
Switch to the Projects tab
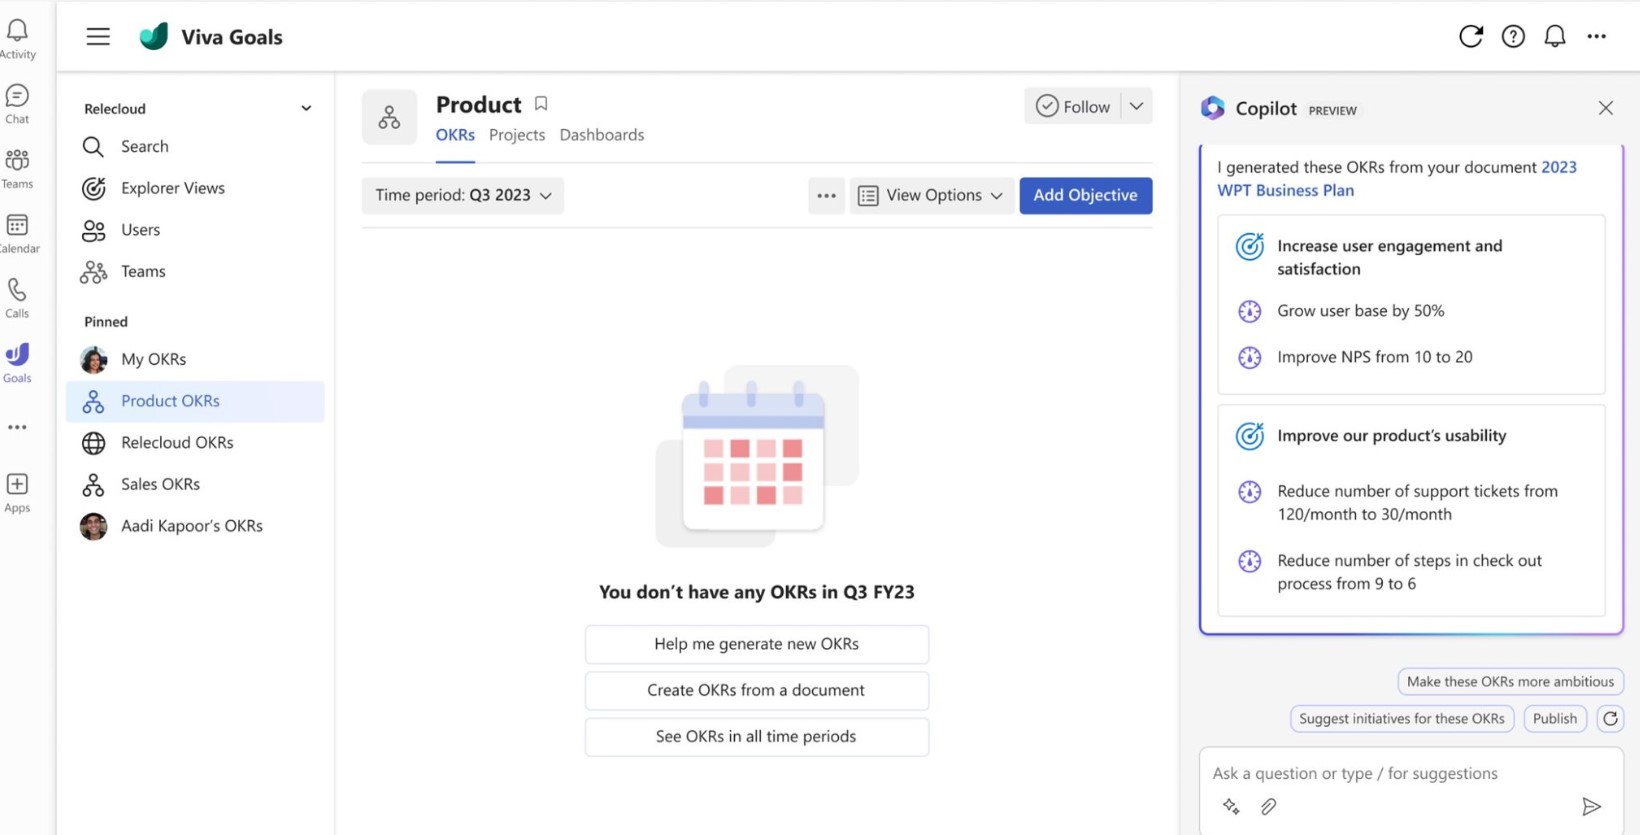(x=517, y=135)
